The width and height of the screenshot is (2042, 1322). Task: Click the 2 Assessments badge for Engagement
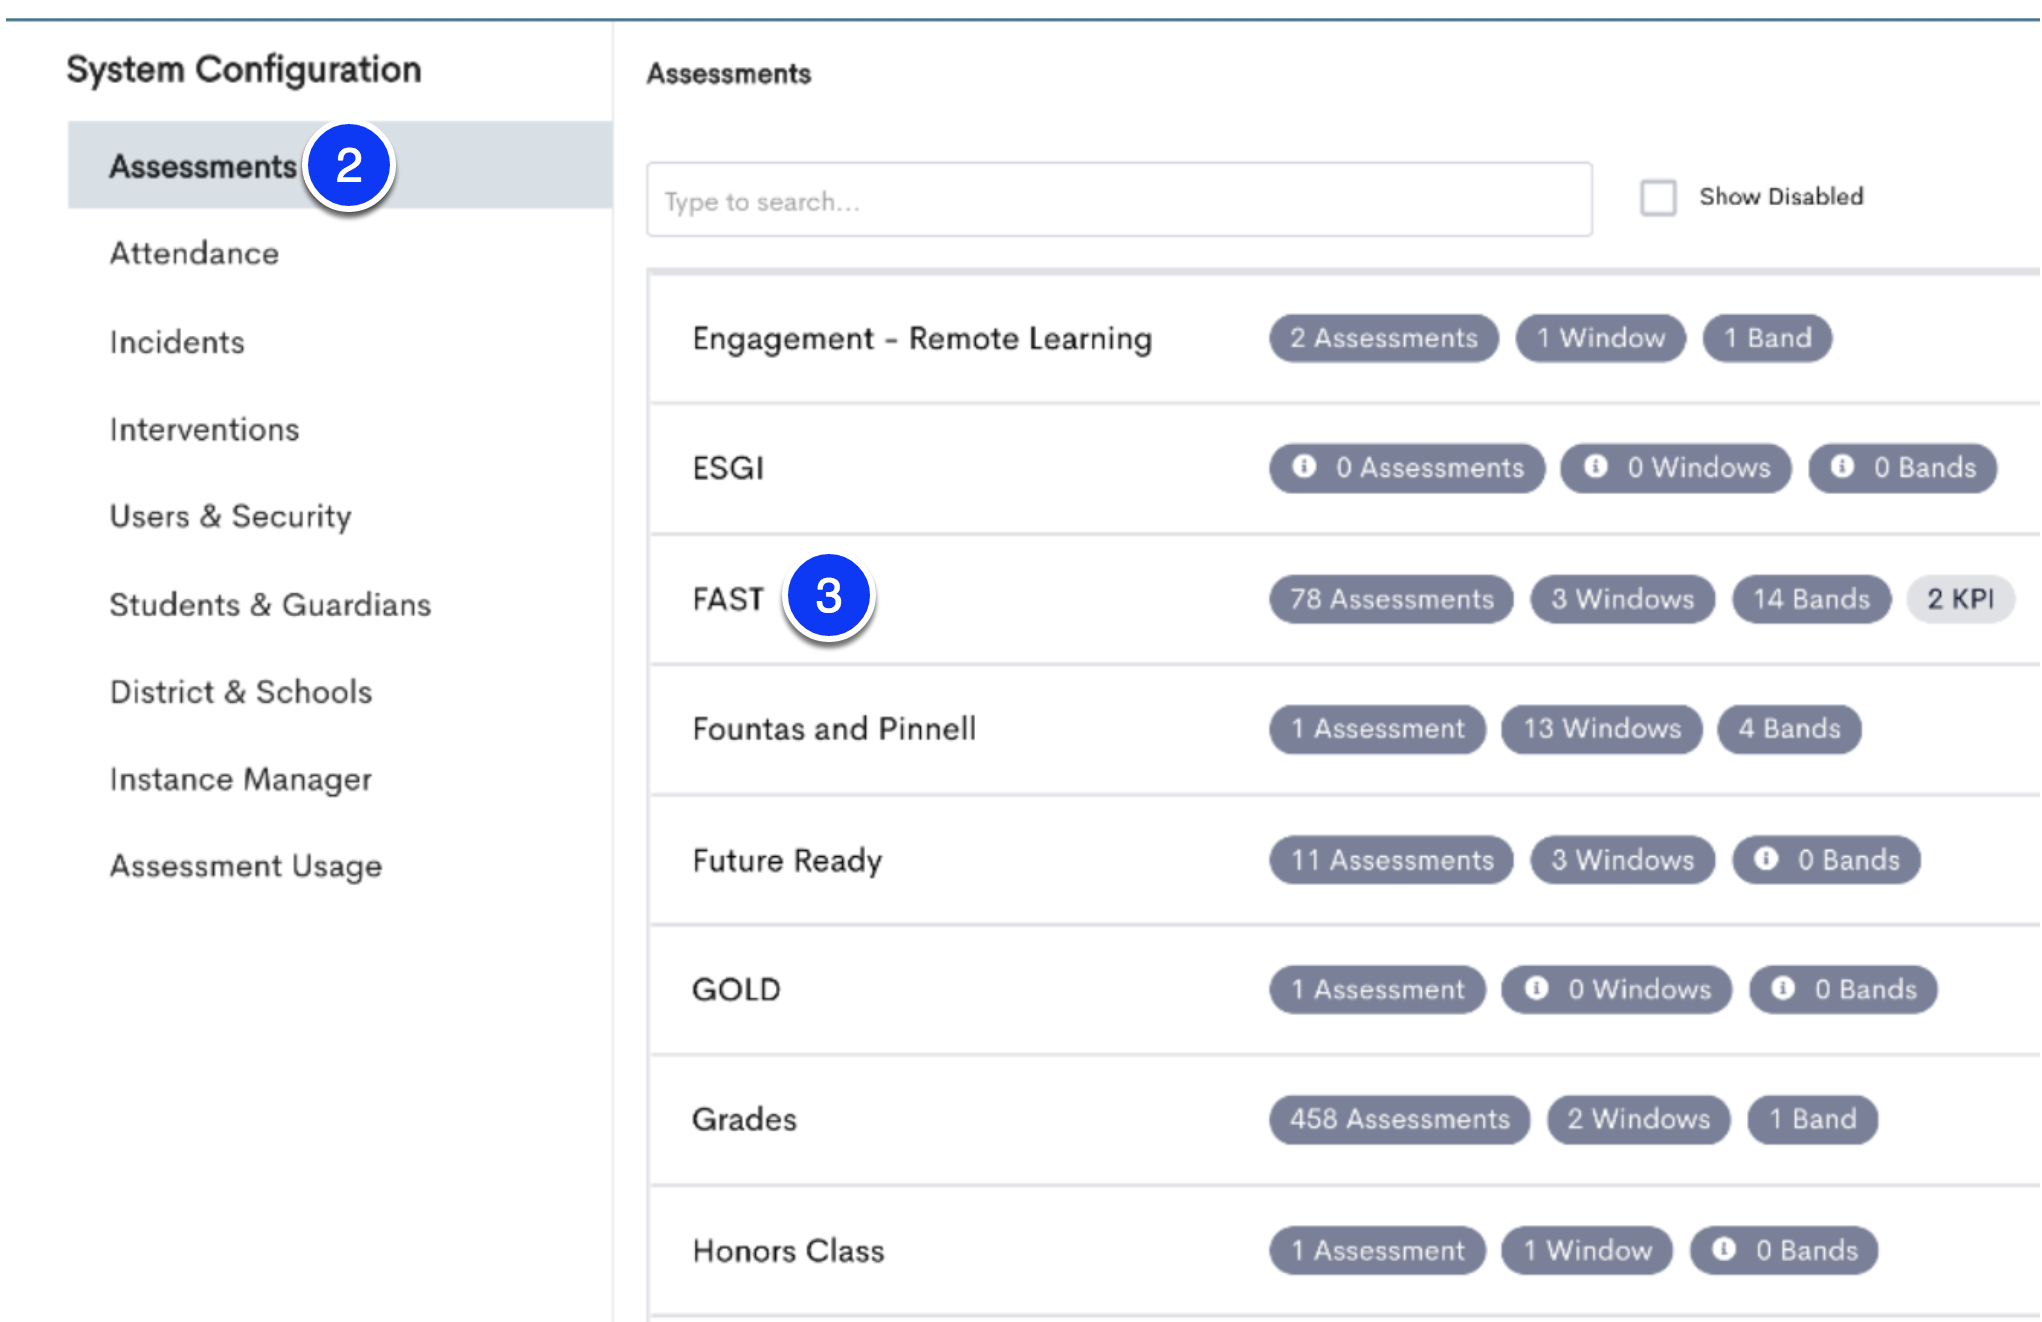[x=1383, y=338]
